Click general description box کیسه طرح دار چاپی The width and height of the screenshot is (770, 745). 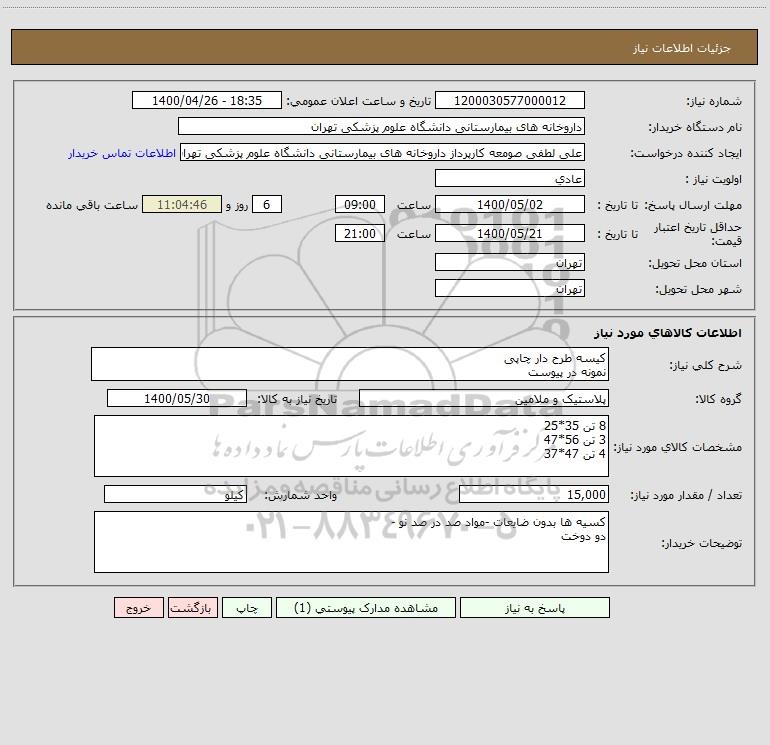pyautogui.click(x=350, y=364)
